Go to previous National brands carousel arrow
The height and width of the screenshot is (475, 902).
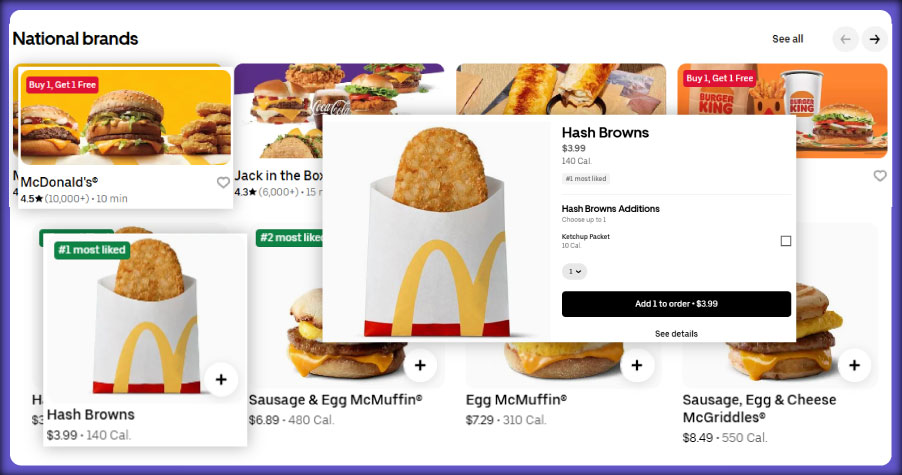(845, 39)
